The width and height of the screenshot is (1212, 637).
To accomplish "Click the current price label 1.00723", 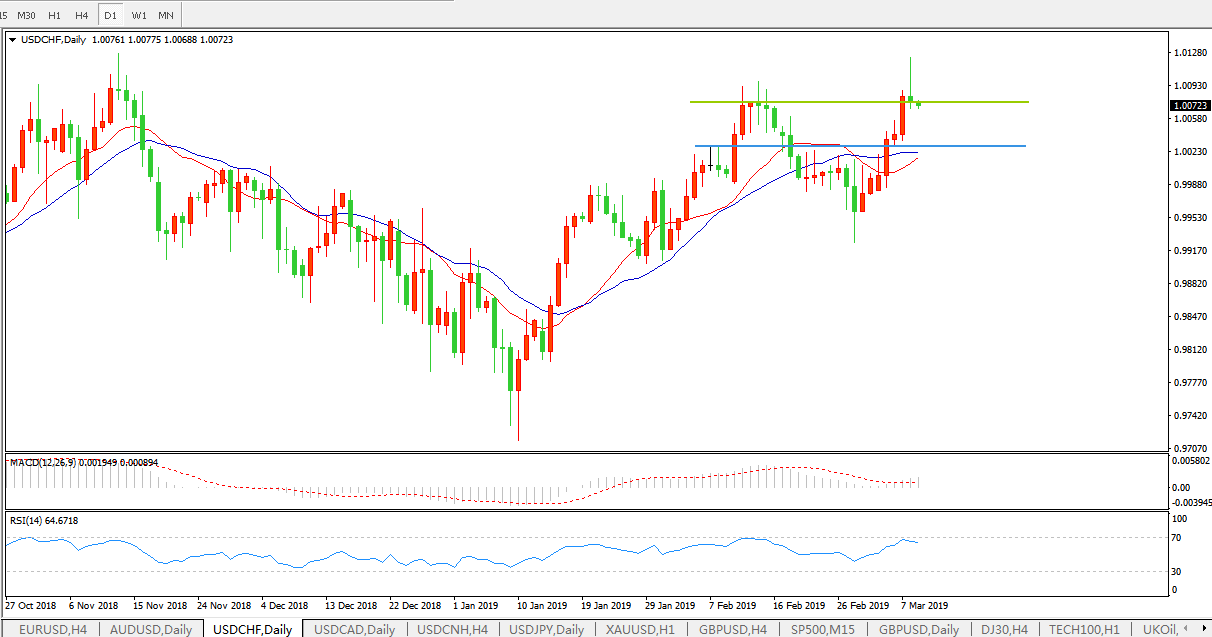I will point(1190,105).
